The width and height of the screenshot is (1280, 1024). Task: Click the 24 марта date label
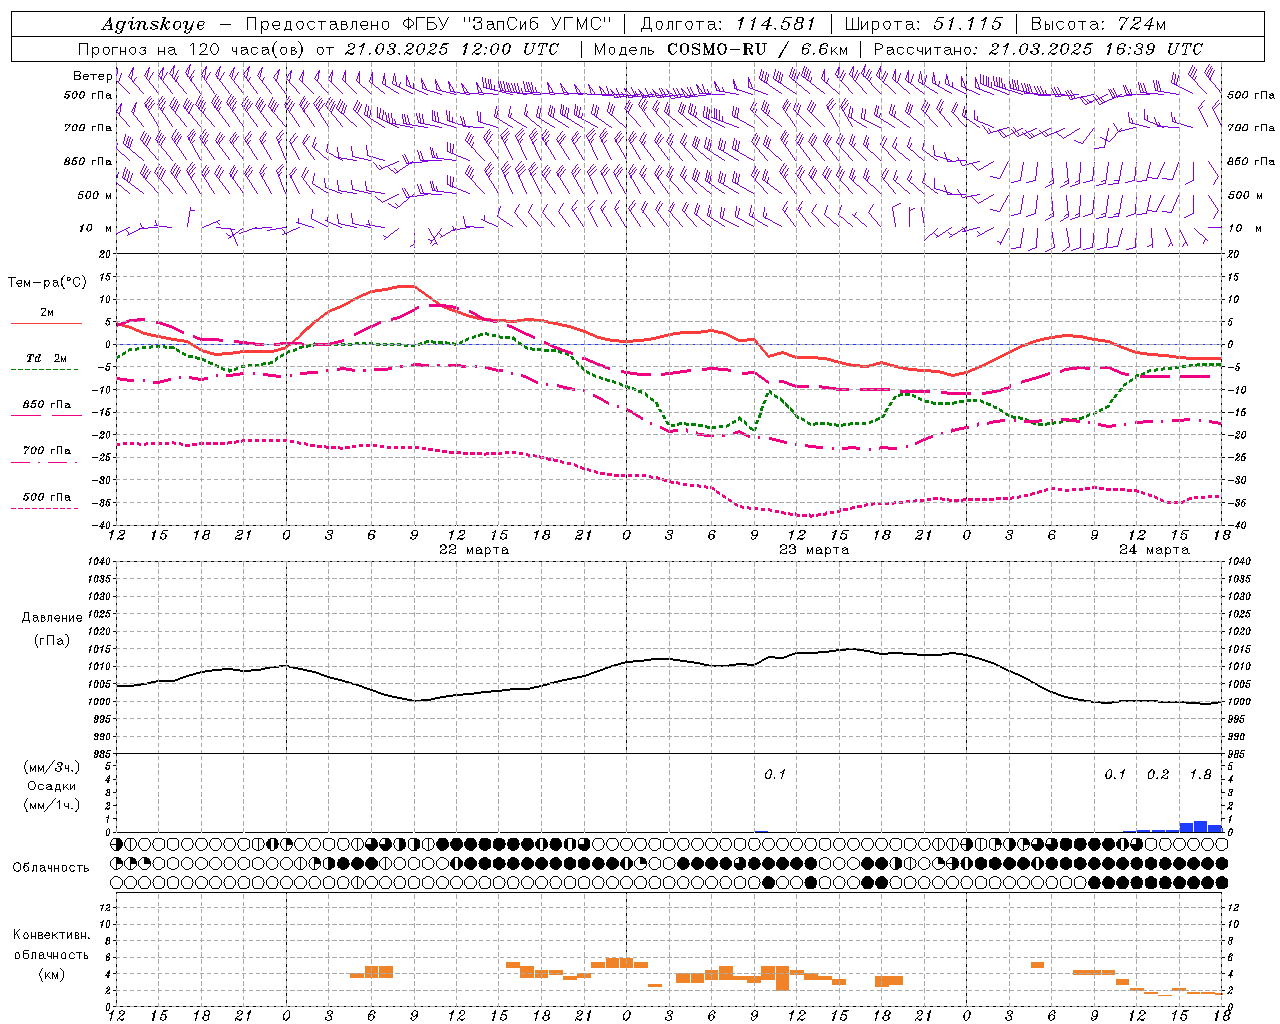(1154, 550)
